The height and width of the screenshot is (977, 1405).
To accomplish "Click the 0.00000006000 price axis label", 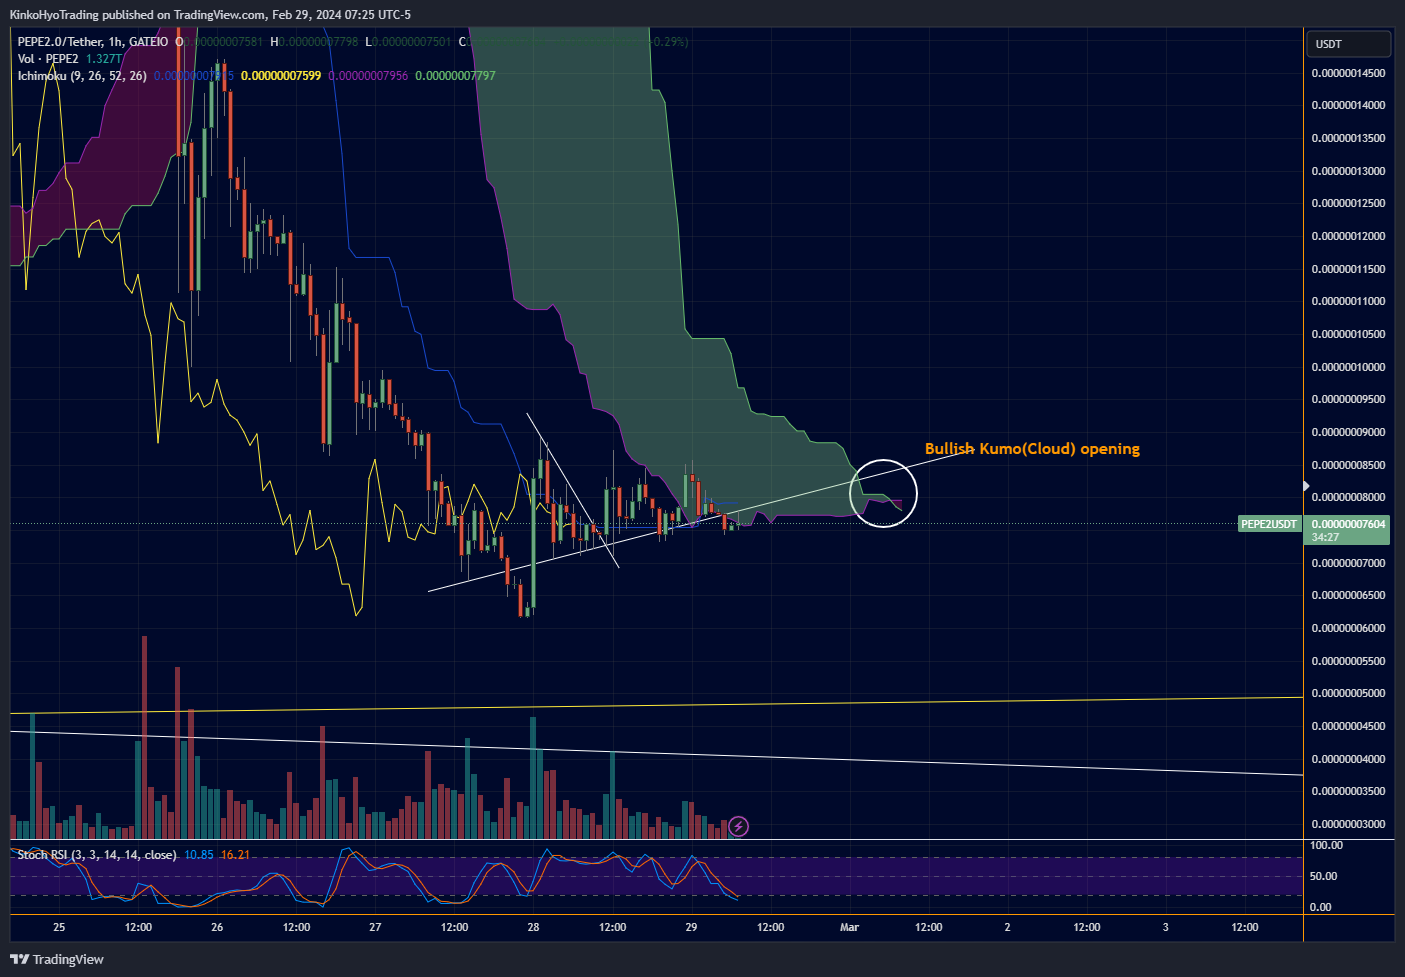I will coord(1348,628).
